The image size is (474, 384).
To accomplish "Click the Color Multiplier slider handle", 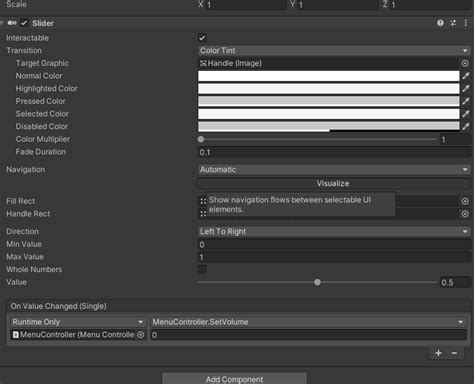I will pos(201,139).
